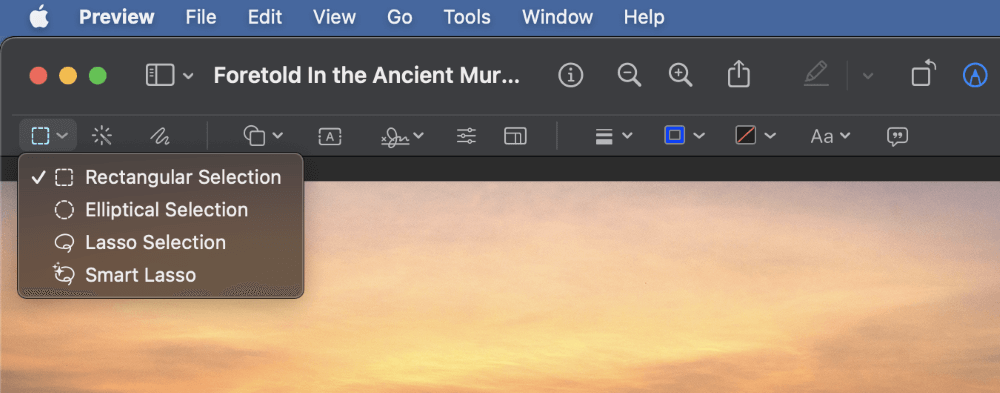The image size is (1000, 393).
Task: Expand the highlight options chevron
Action: 867,77
